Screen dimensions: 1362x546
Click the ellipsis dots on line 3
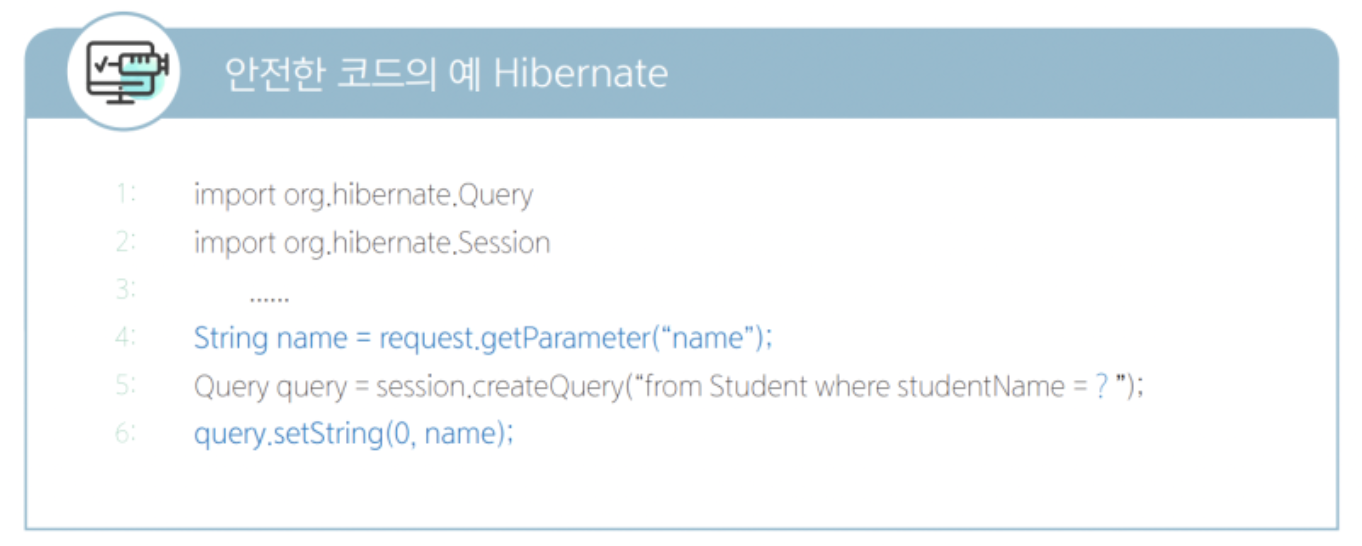(x=270, y=298)
